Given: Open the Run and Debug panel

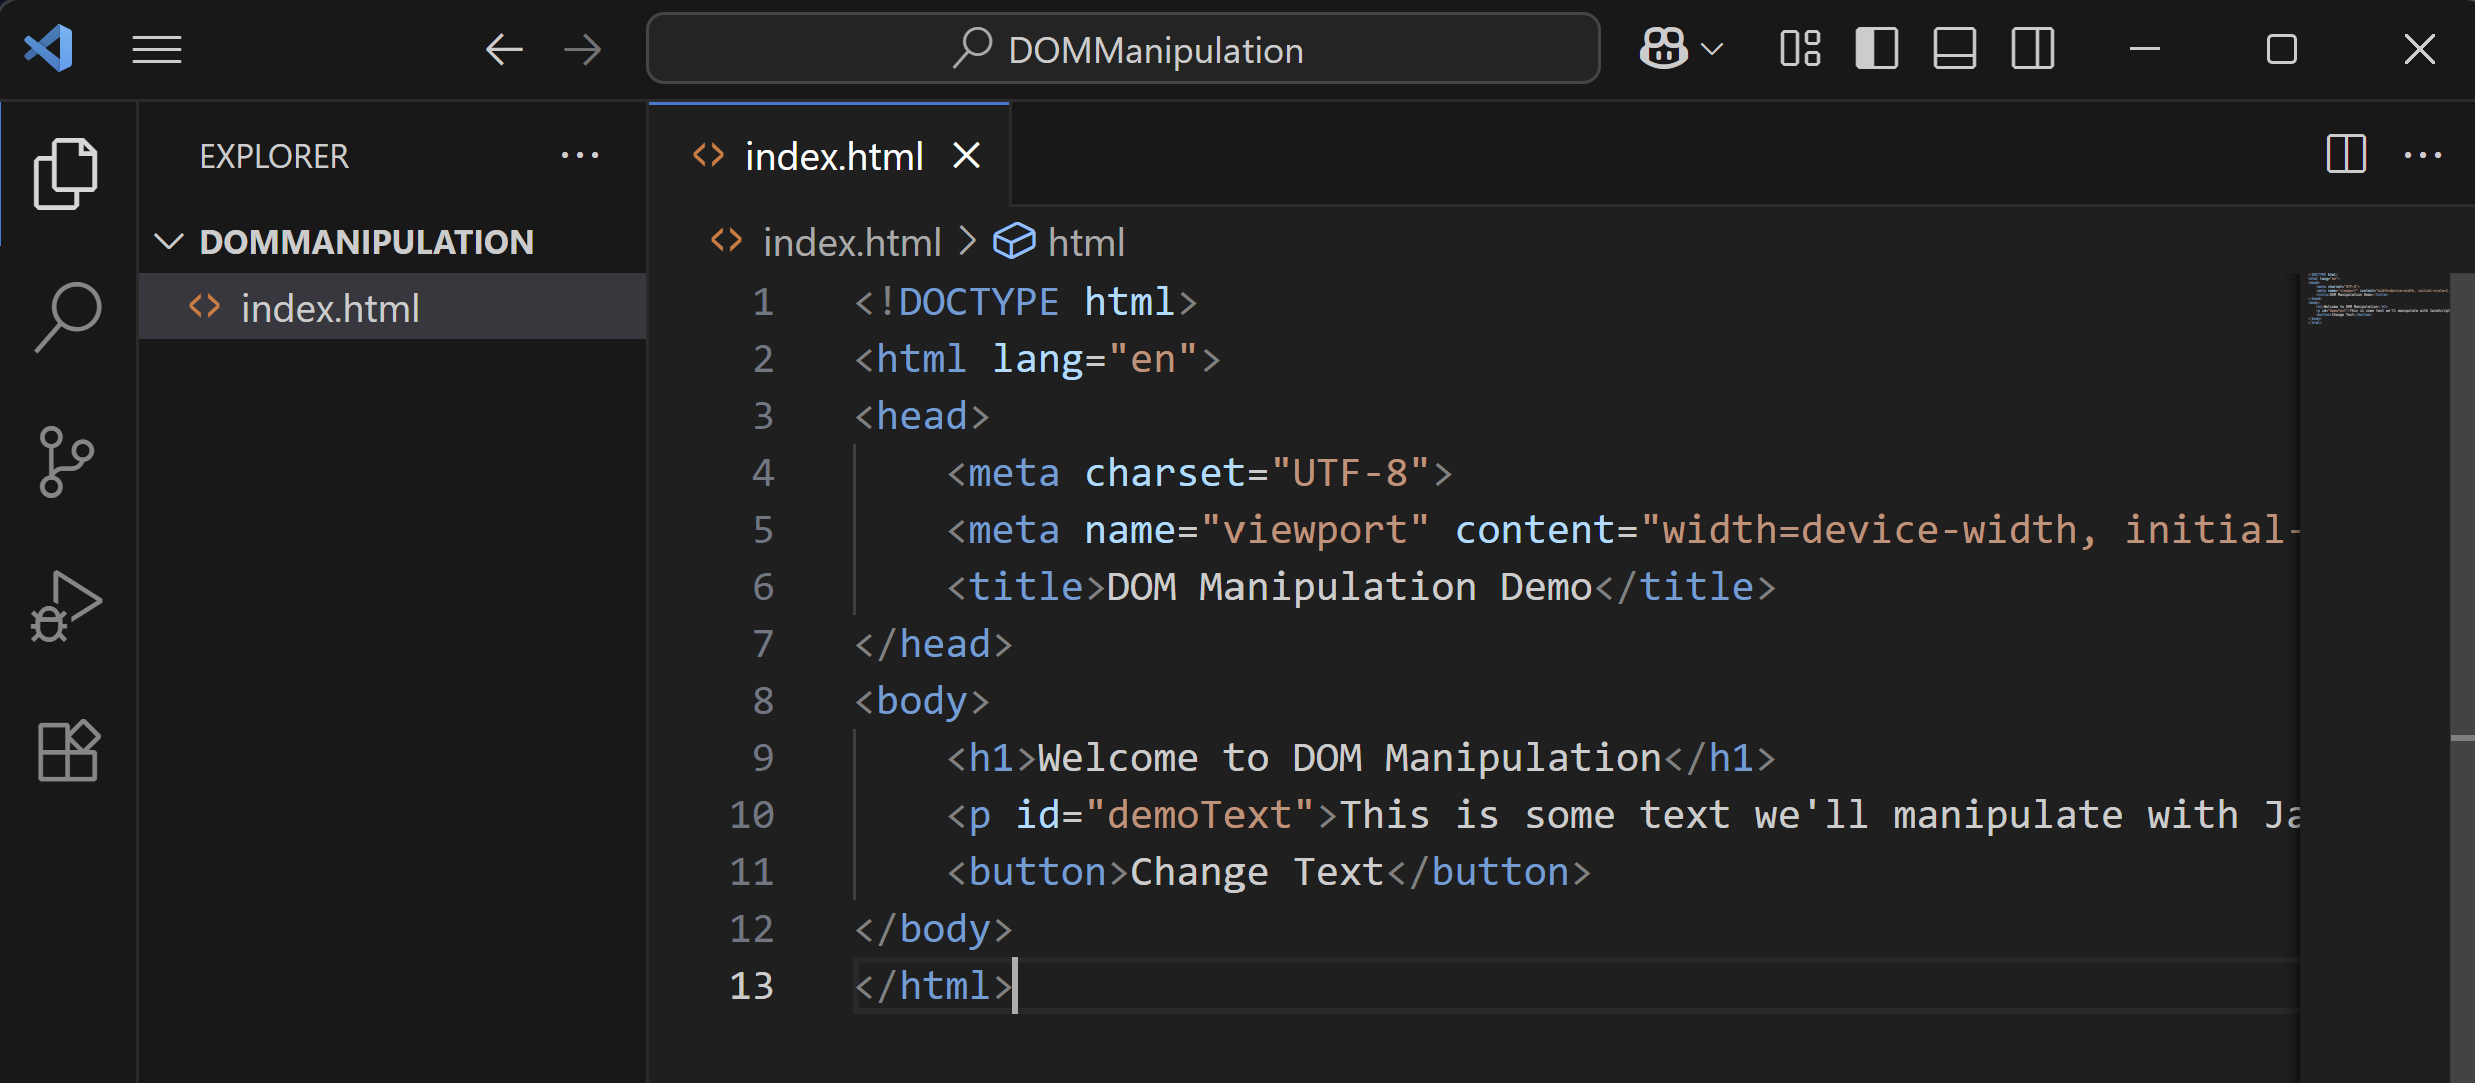Looking at the screenshot, I should point(65,605).
